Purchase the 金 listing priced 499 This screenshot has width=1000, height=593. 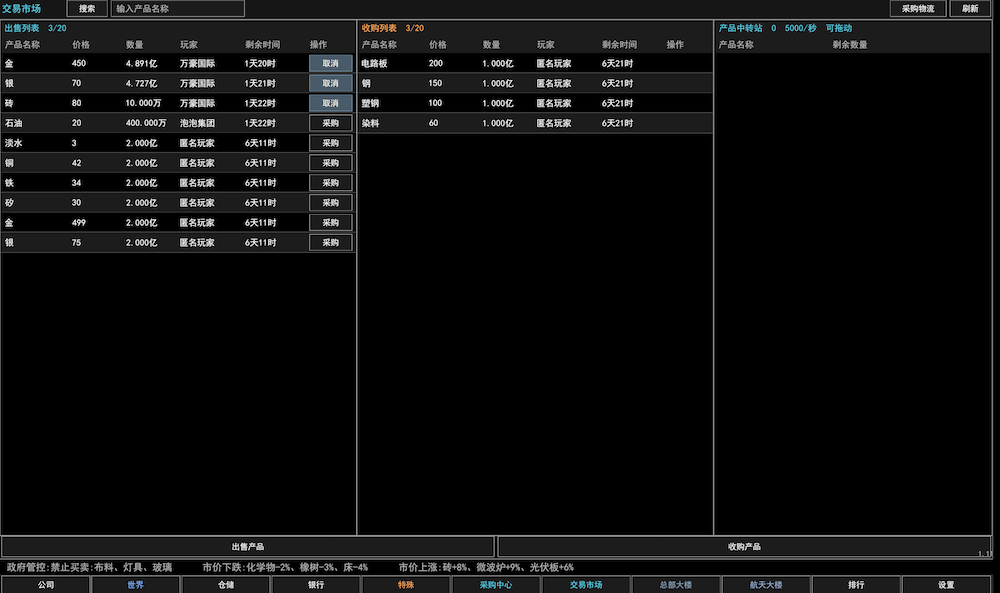pos(330,223)
